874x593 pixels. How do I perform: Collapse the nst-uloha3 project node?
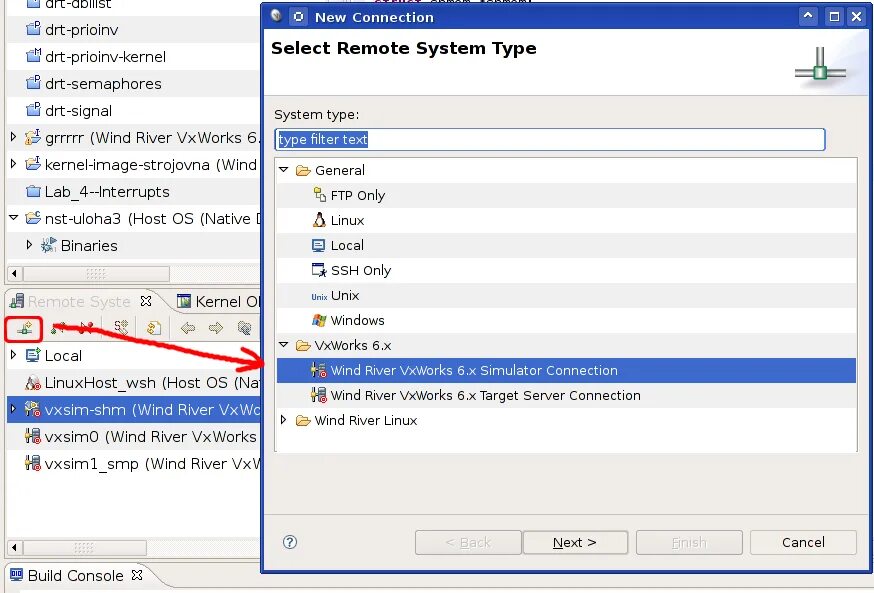pos(13,218)
